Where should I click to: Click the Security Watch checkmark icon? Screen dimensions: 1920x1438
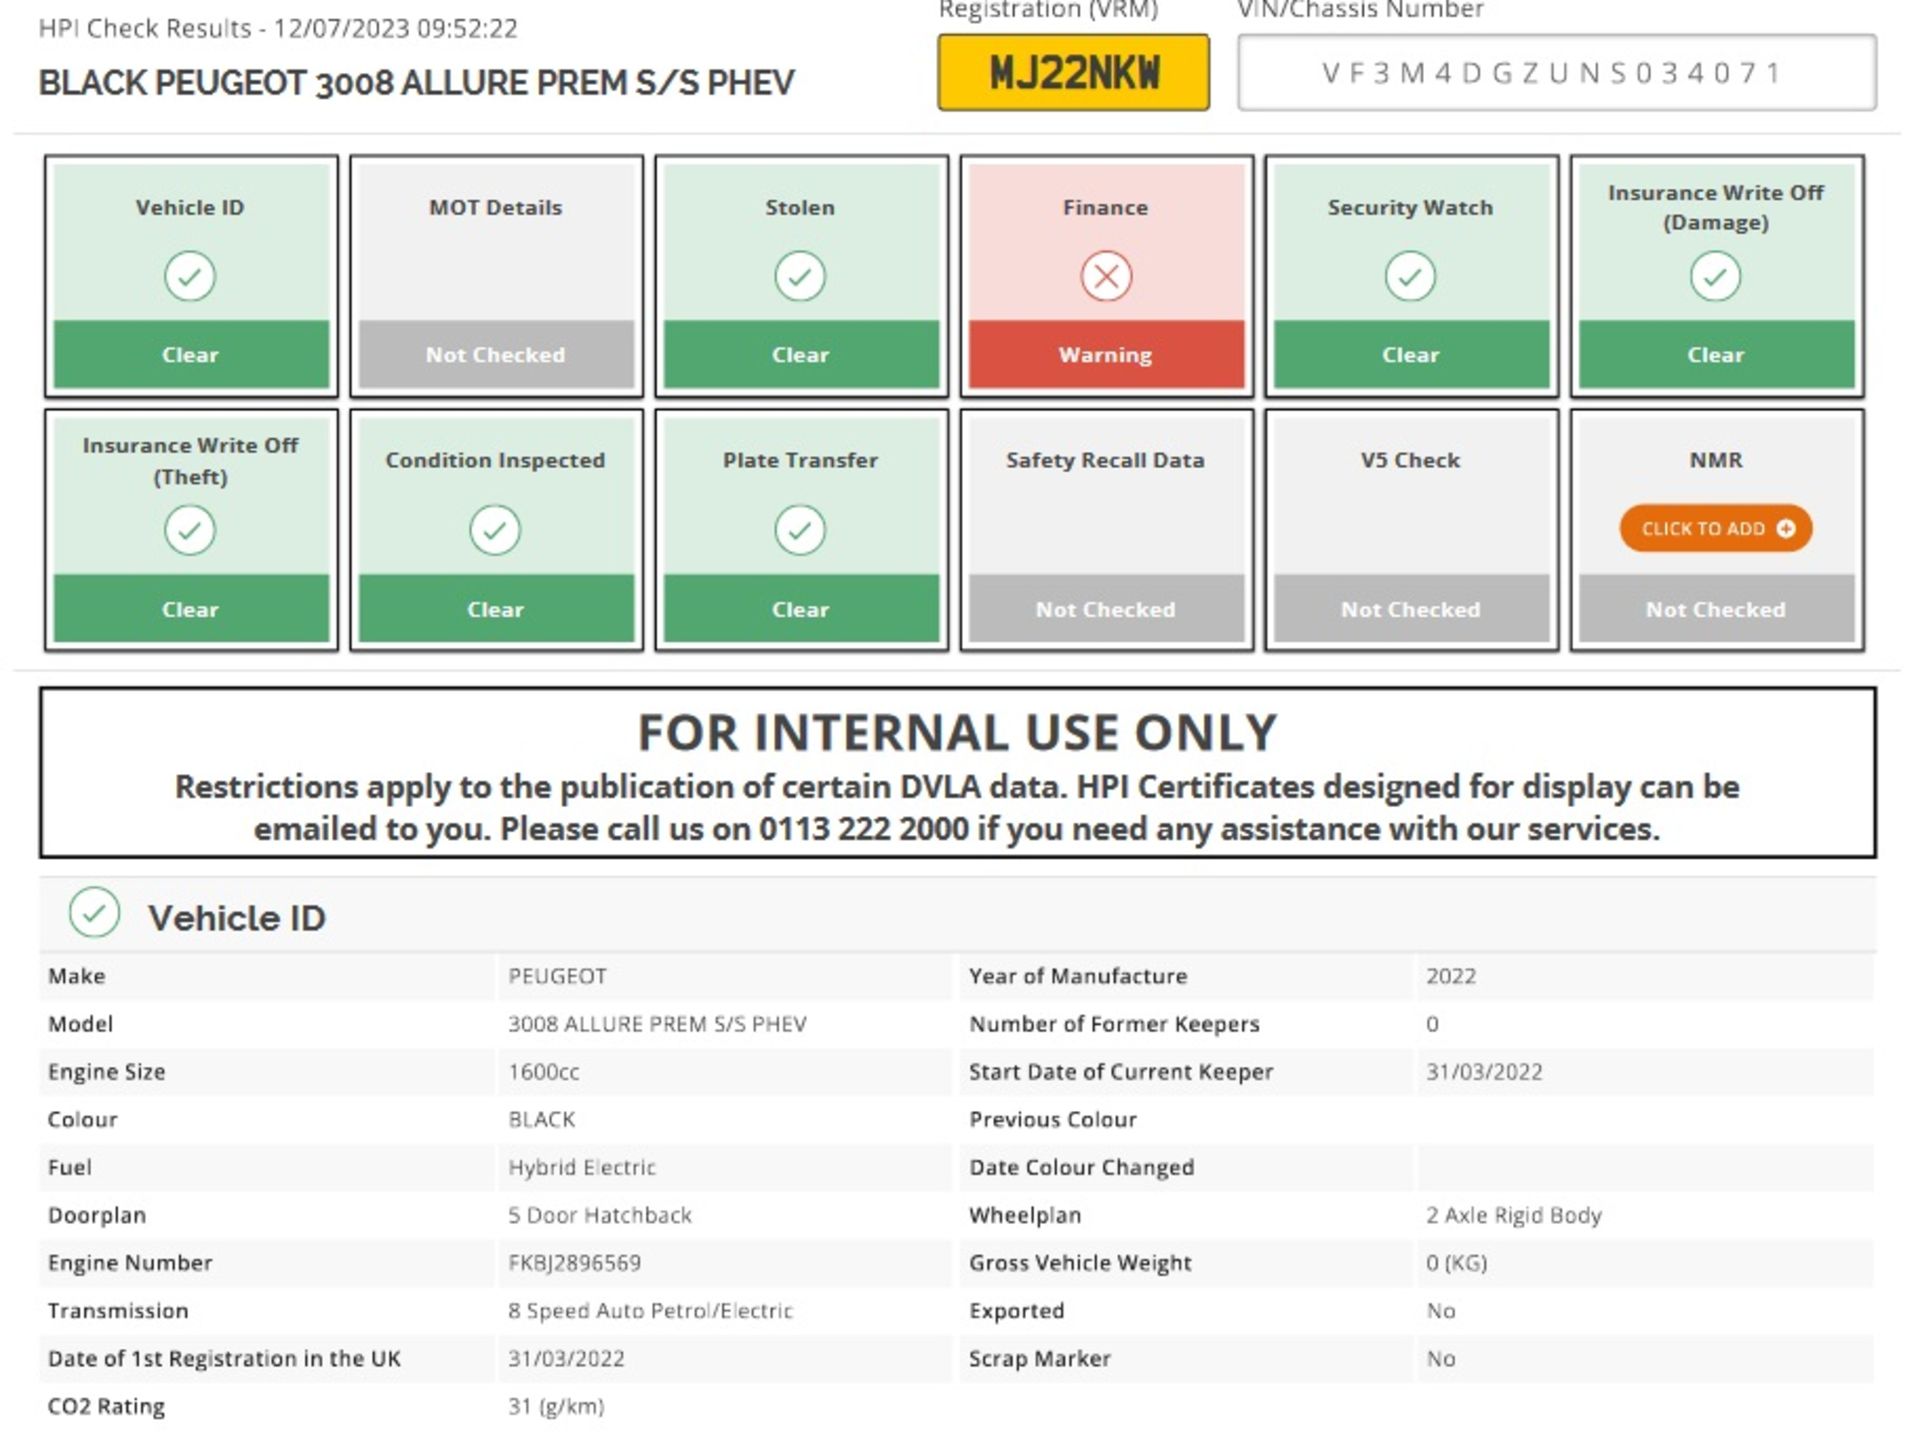pyautogui.click(x=1410, y=276)
